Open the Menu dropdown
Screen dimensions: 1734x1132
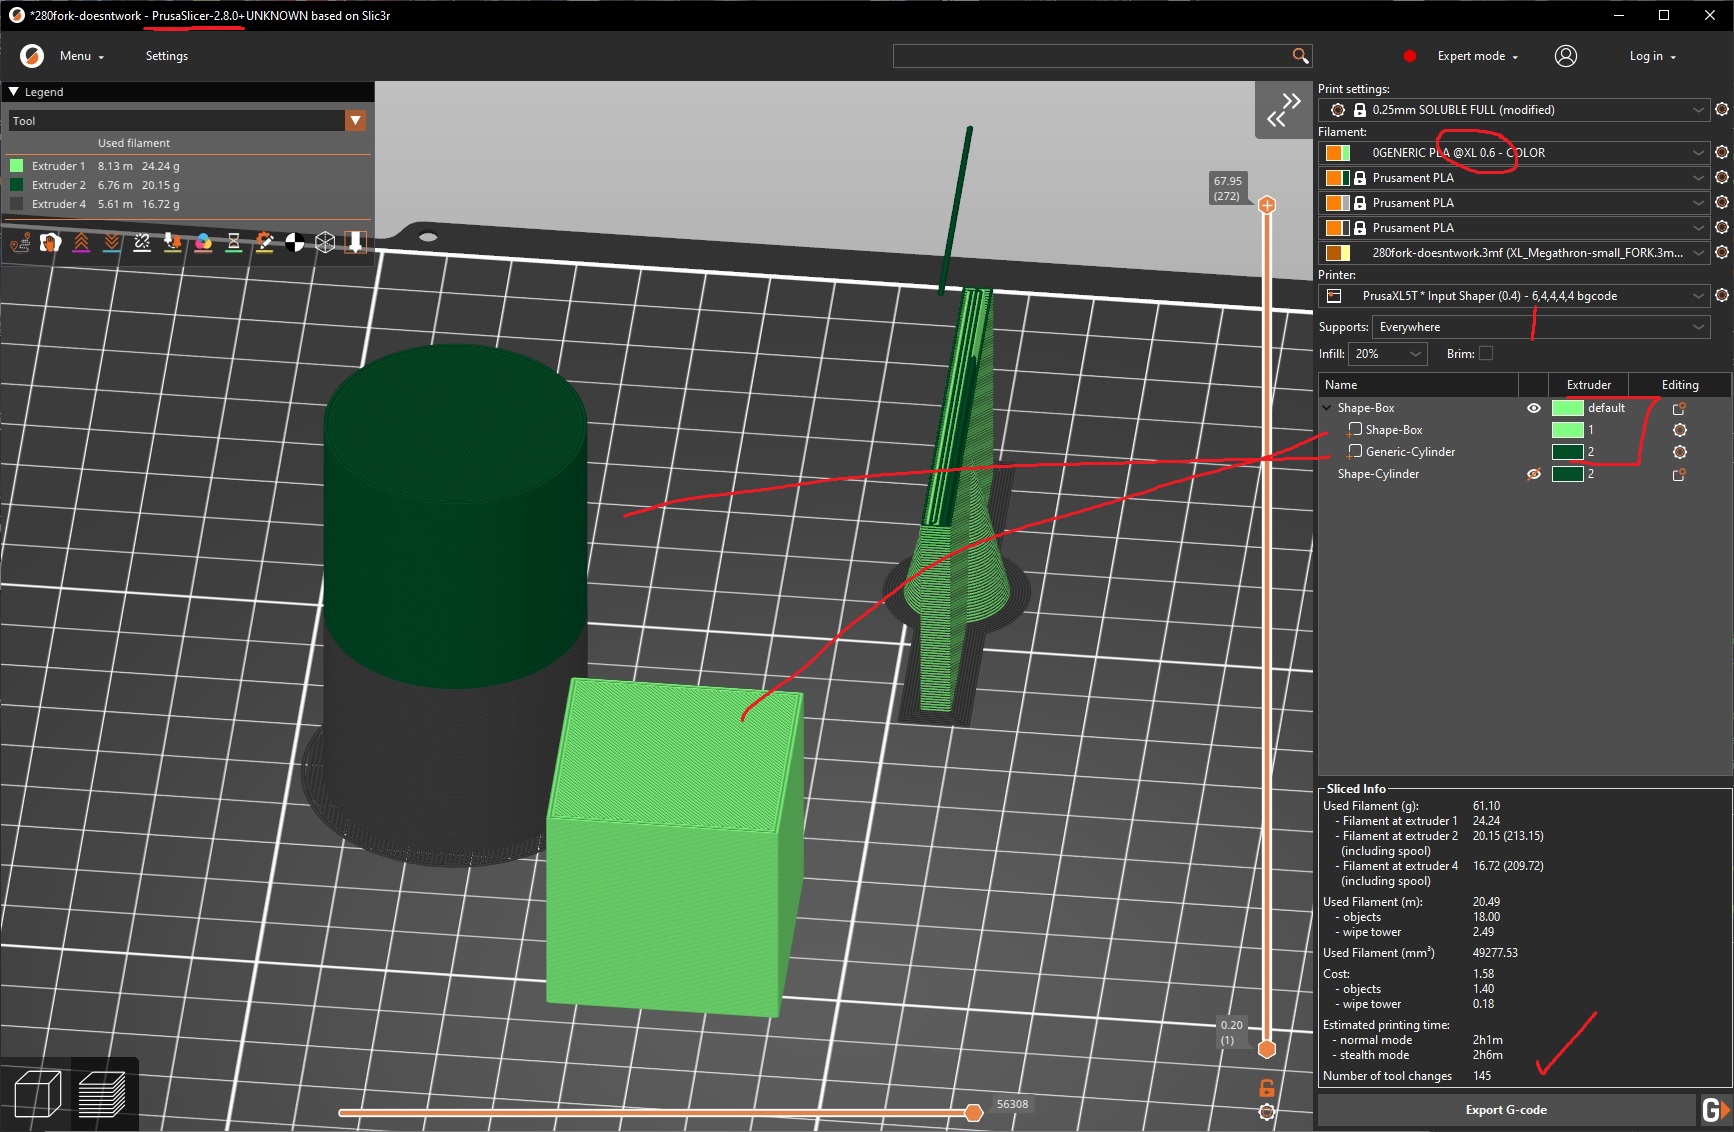(81, 56)
